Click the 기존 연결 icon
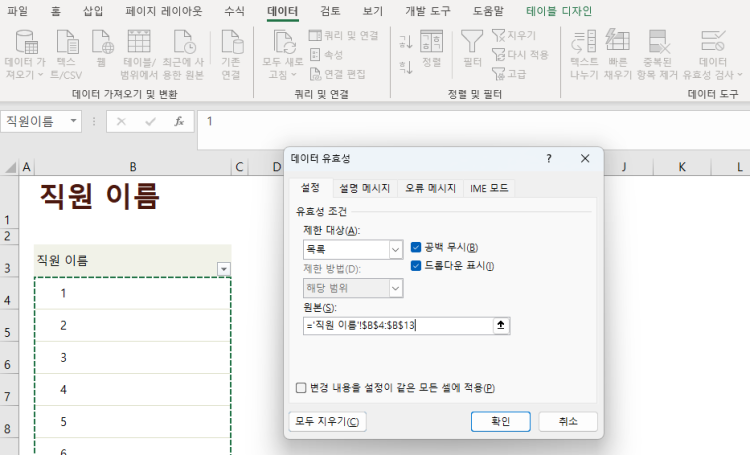750x455 pixels. 232,42
